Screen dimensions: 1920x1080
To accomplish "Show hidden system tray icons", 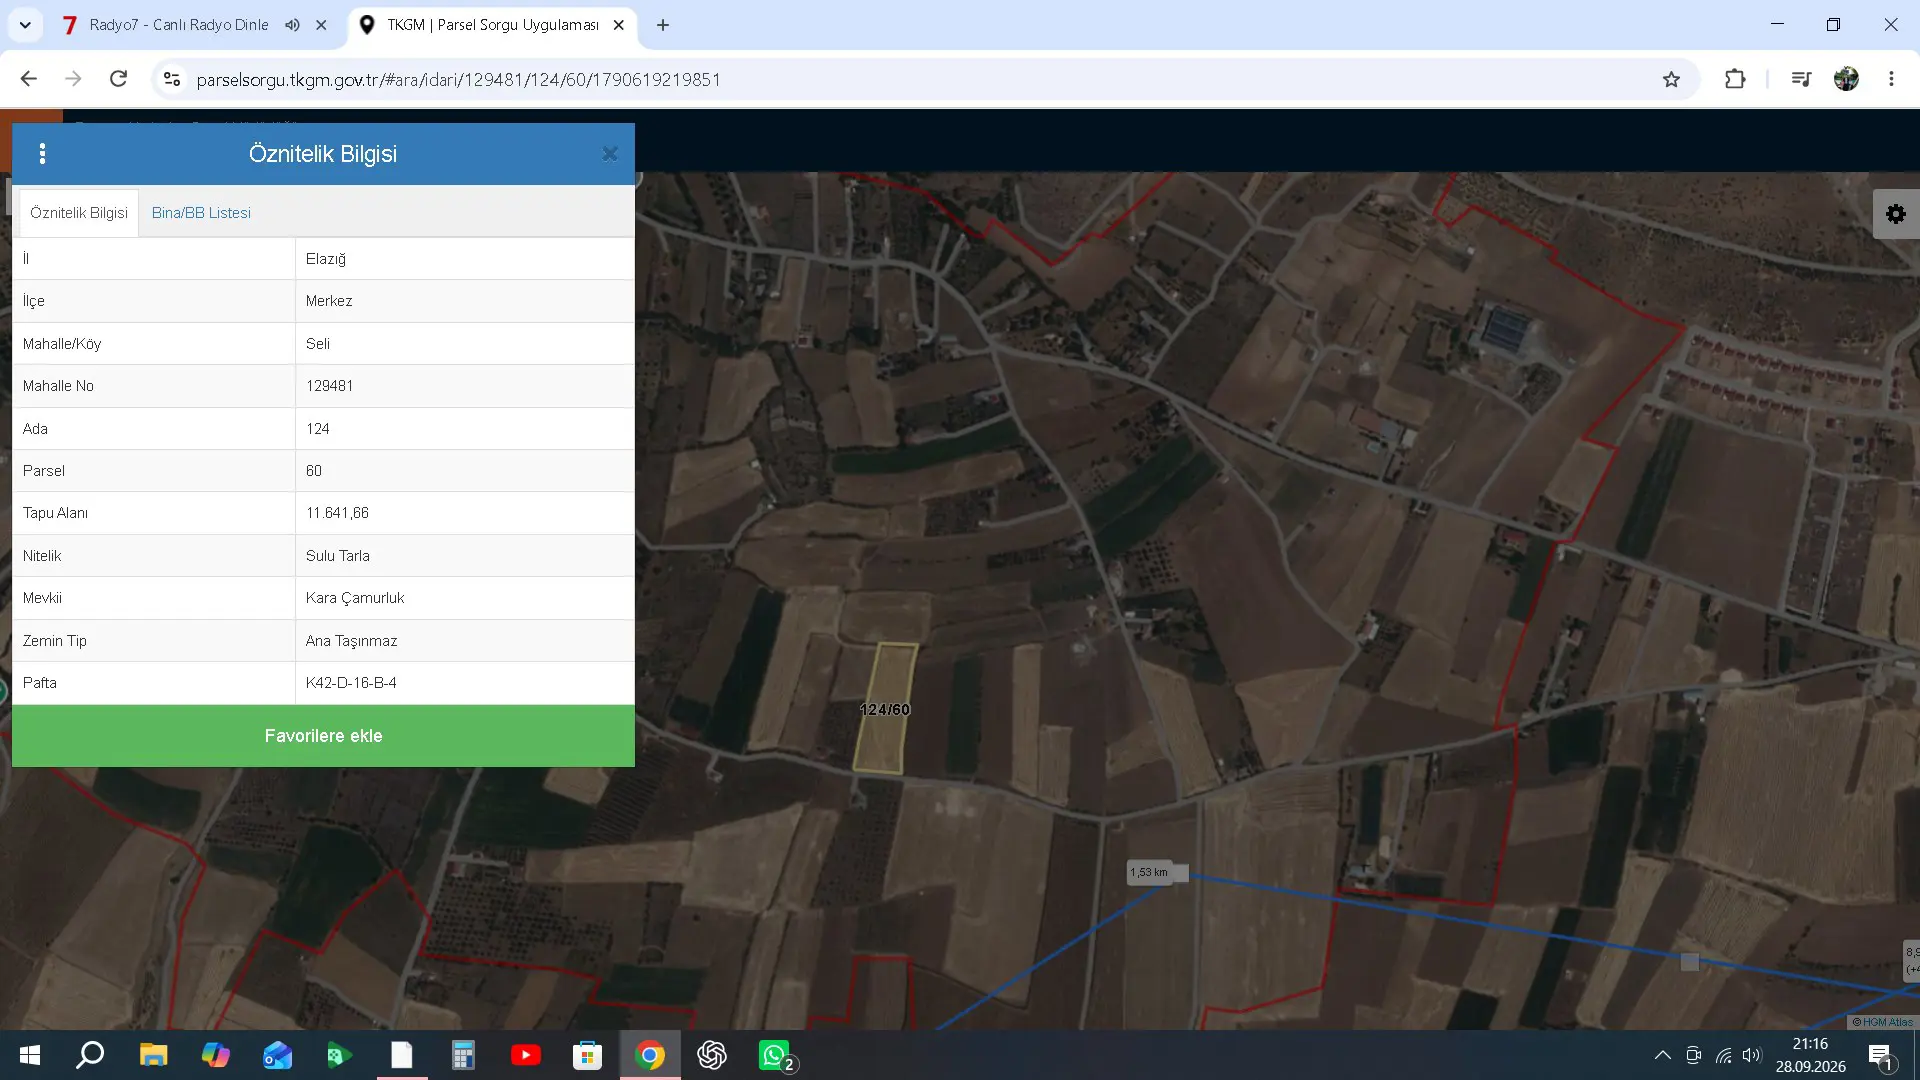I will click(1662, 1055).
